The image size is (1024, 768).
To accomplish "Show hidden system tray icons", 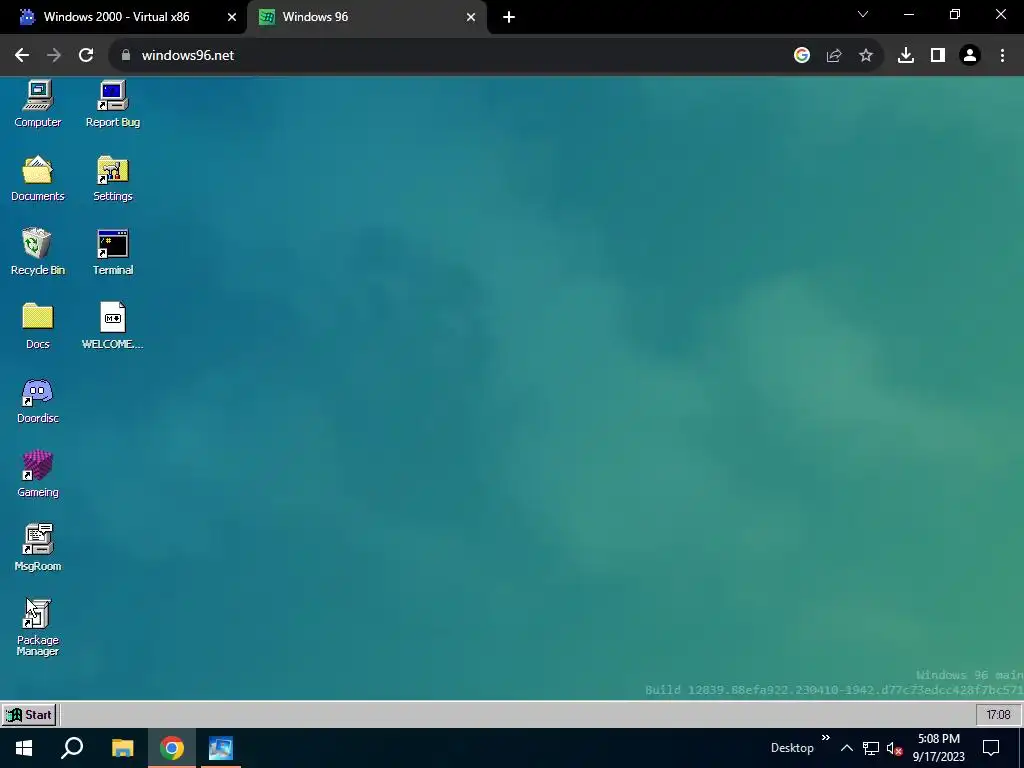I will (x=846, y=748).
